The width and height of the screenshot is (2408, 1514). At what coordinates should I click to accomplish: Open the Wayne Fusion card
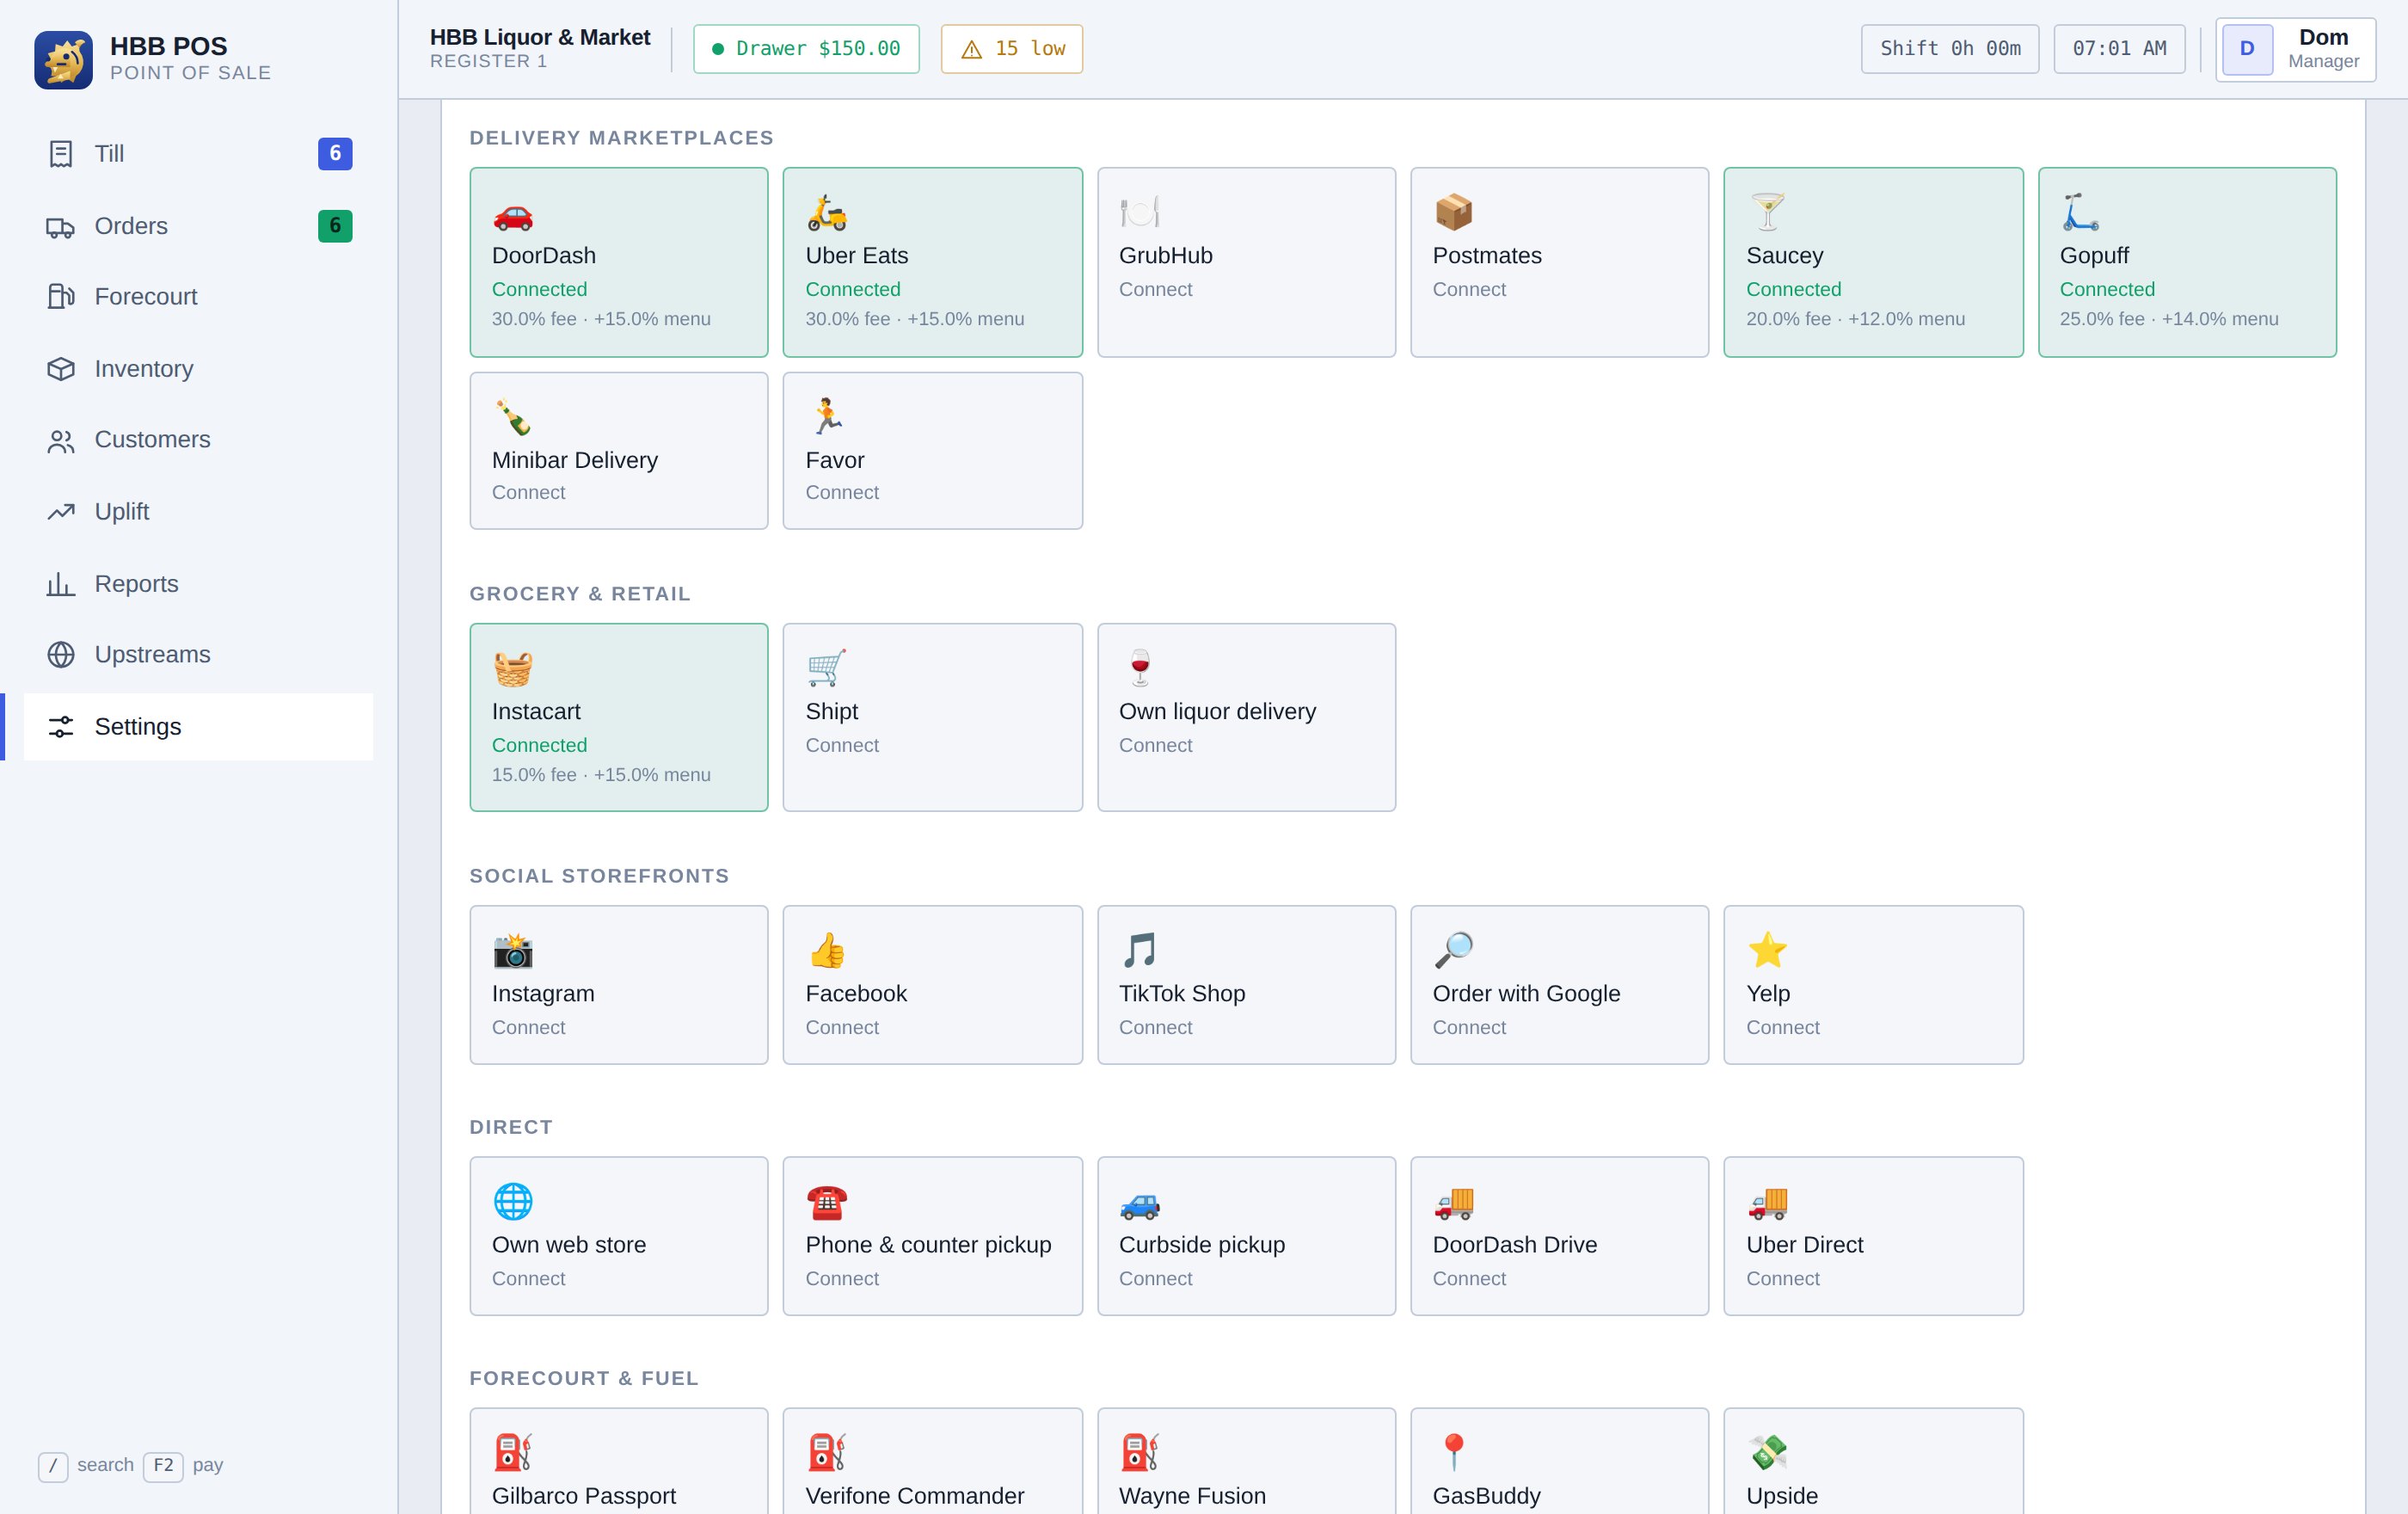(1246, 1461)
